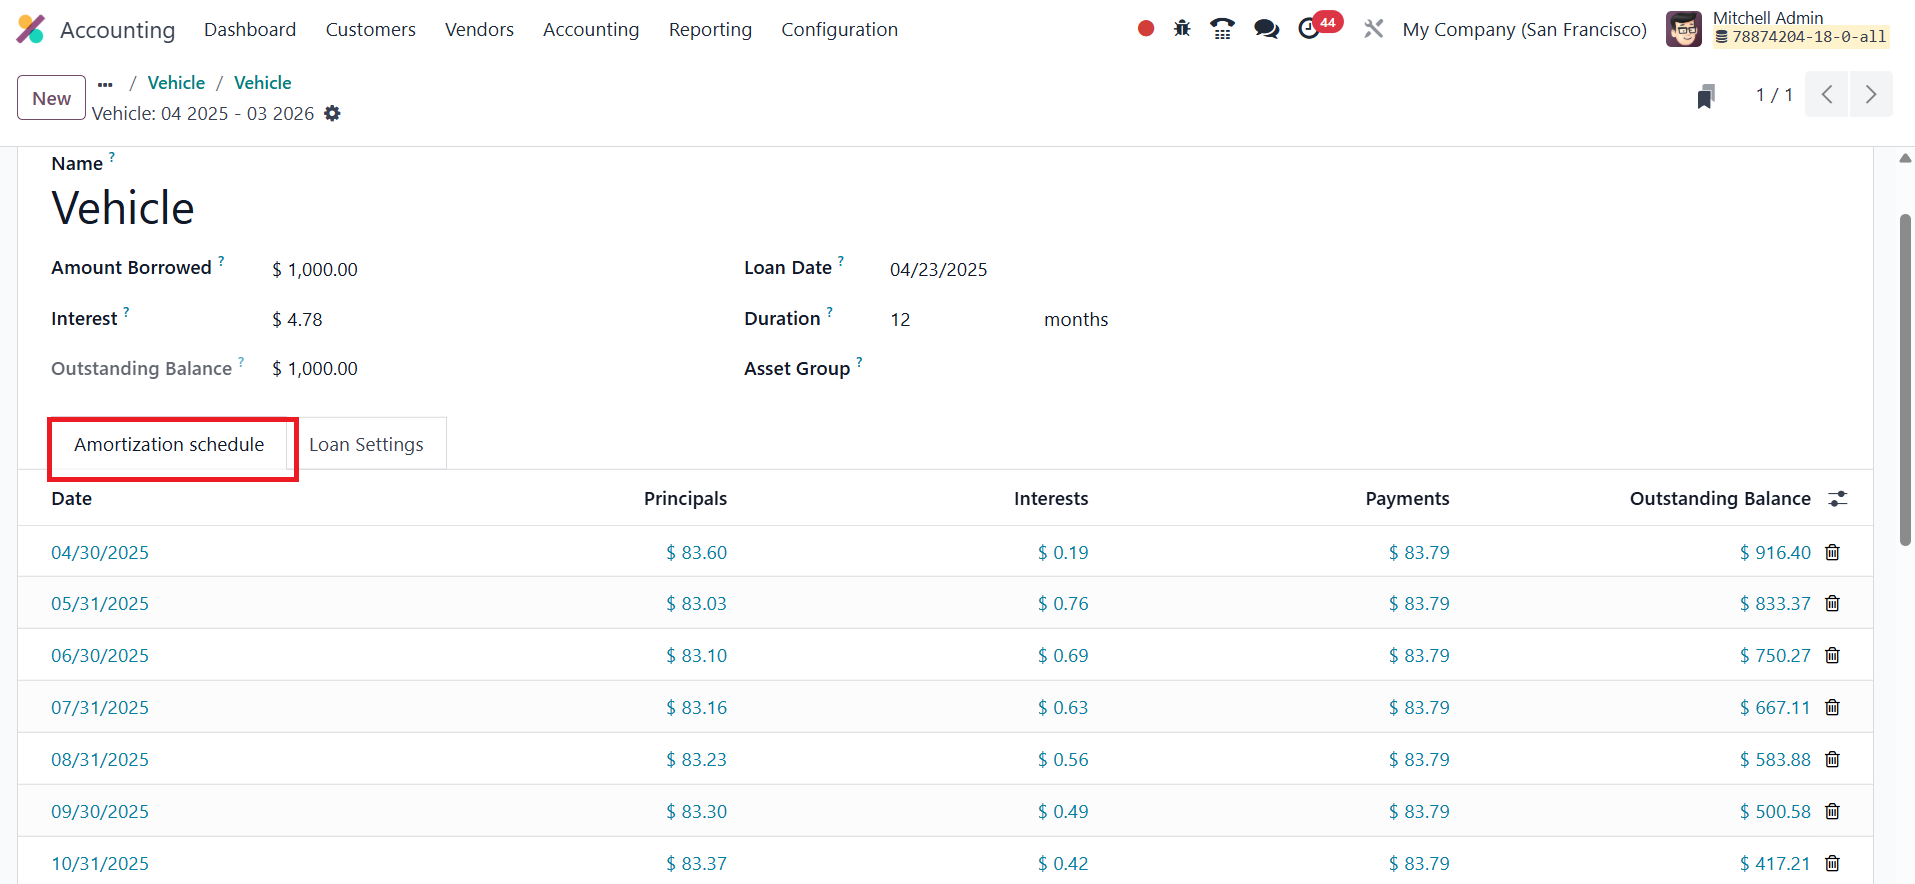Click the bookmark icon near pager
Screen dimensions: 1915x884
coord(1706,96)
